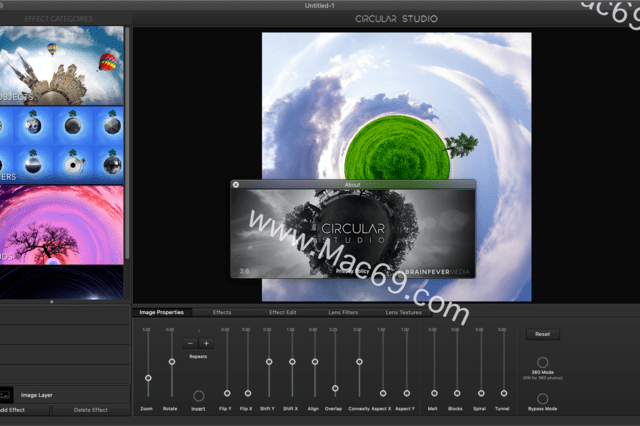Decrease Repeats with the minus button
The height and width of the screenshot is (426, 640).
(x=190, y=344)
